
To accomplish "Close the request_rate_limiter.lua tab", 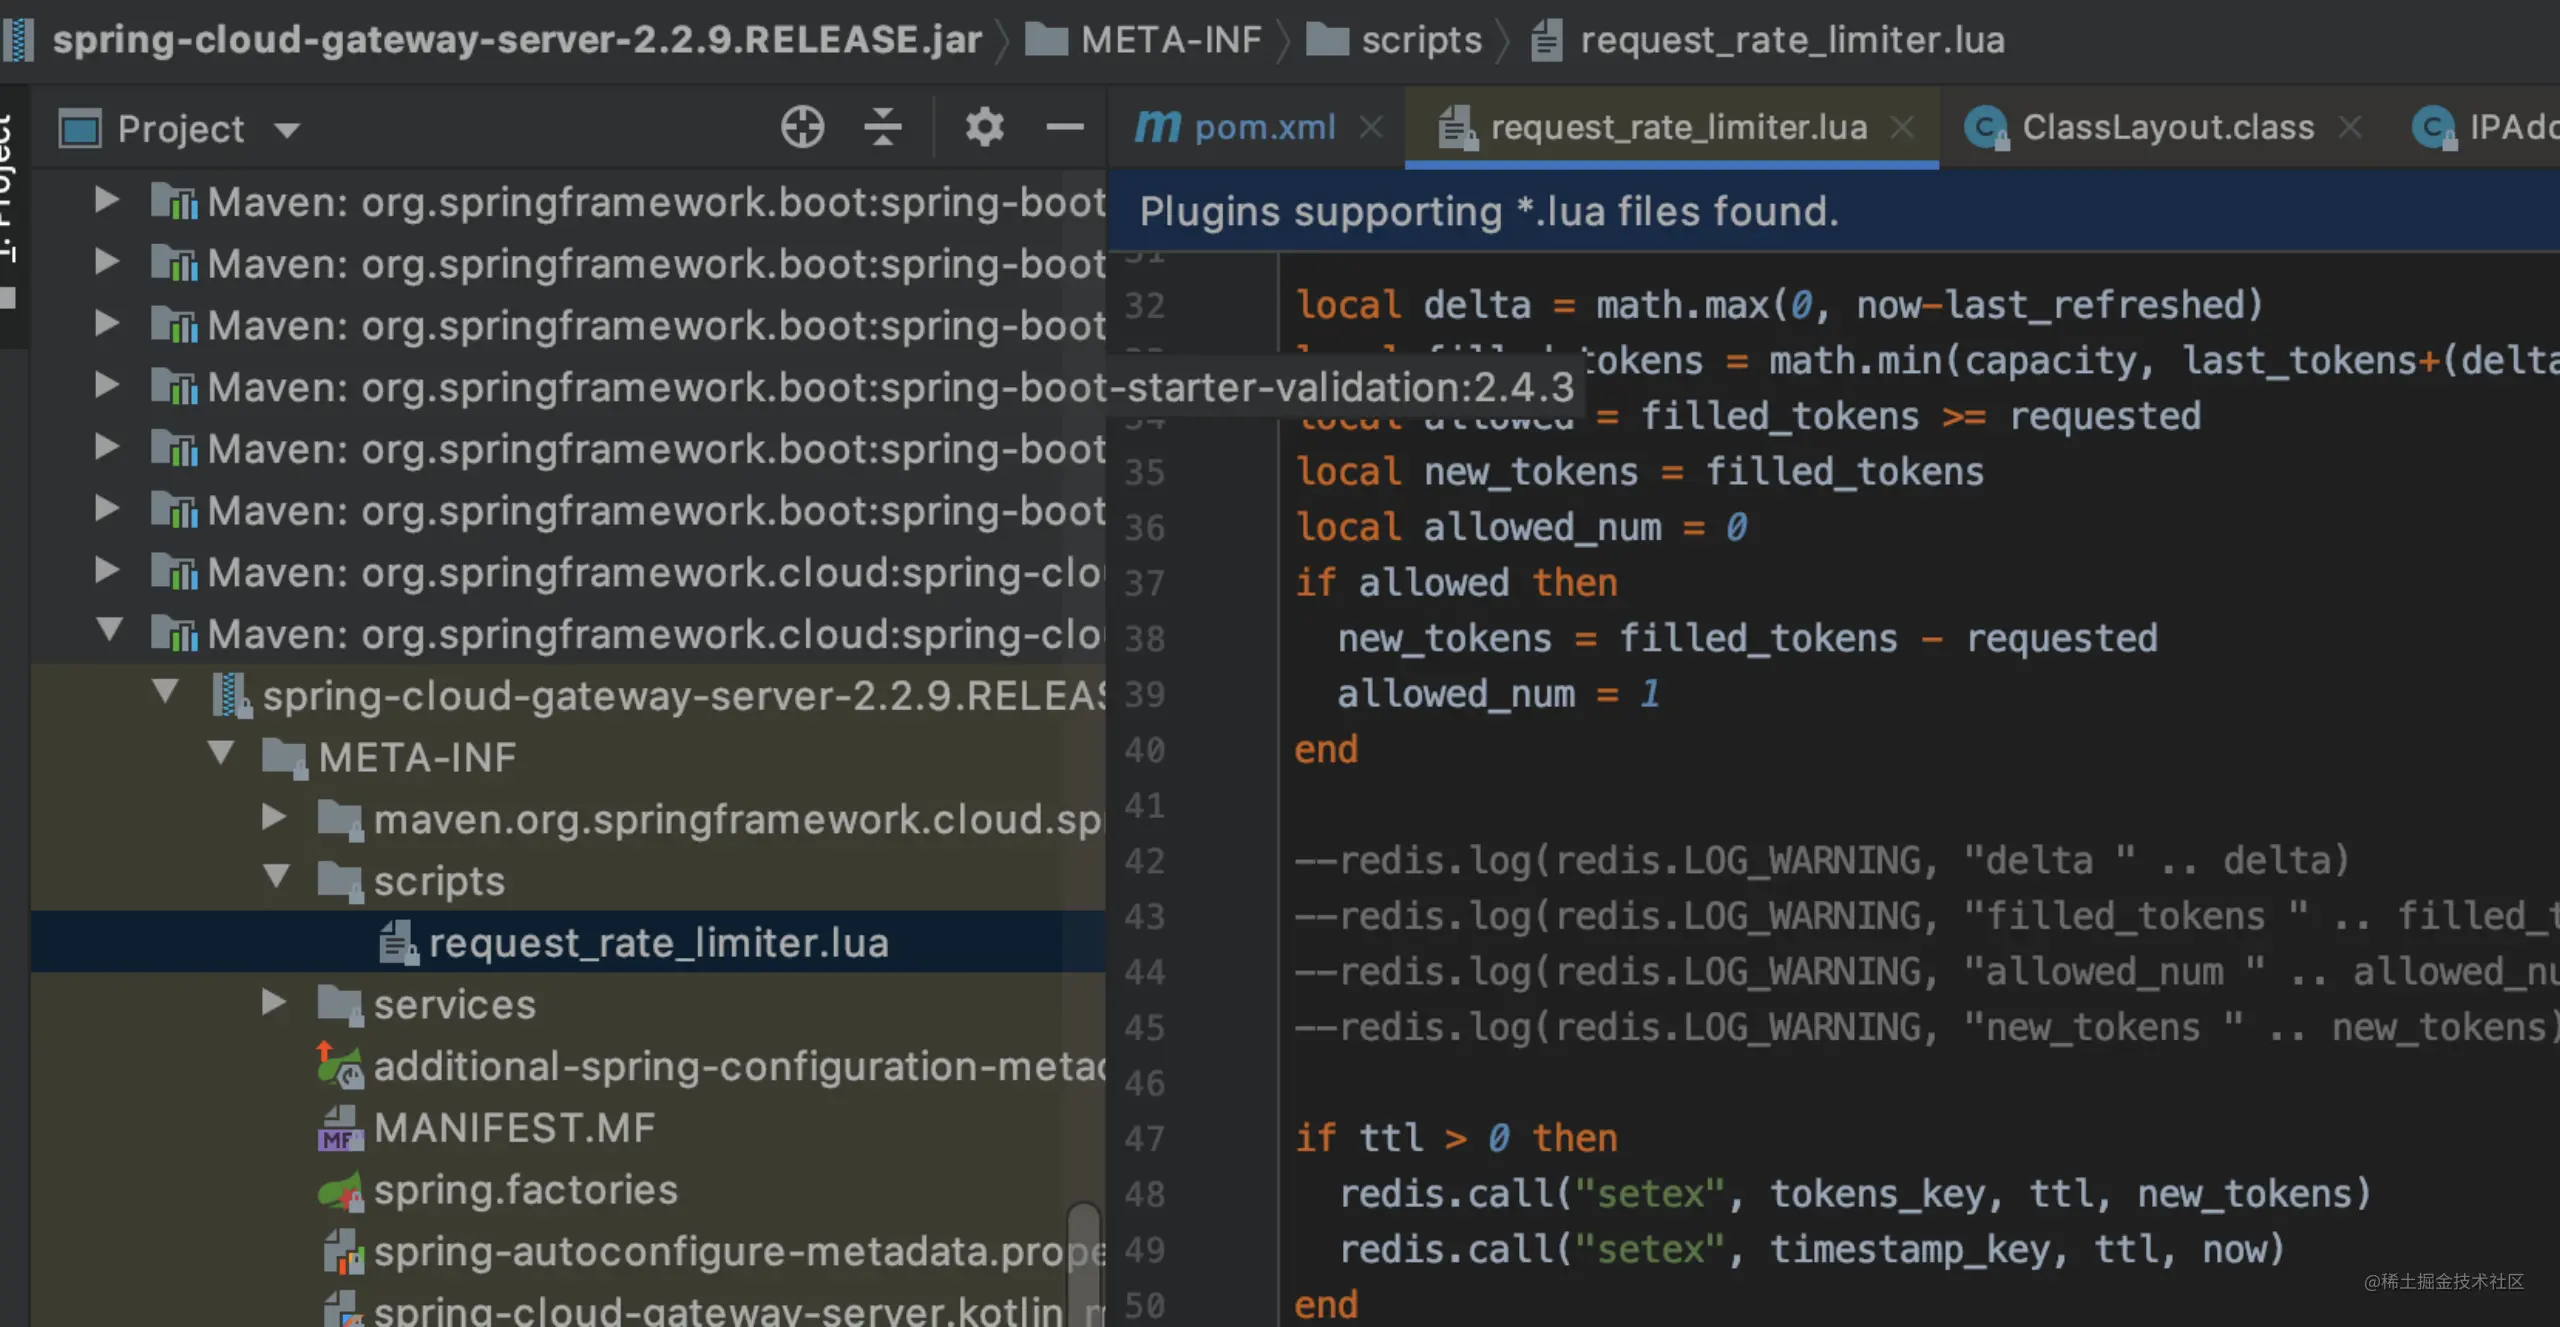I will click(1903, 127).
